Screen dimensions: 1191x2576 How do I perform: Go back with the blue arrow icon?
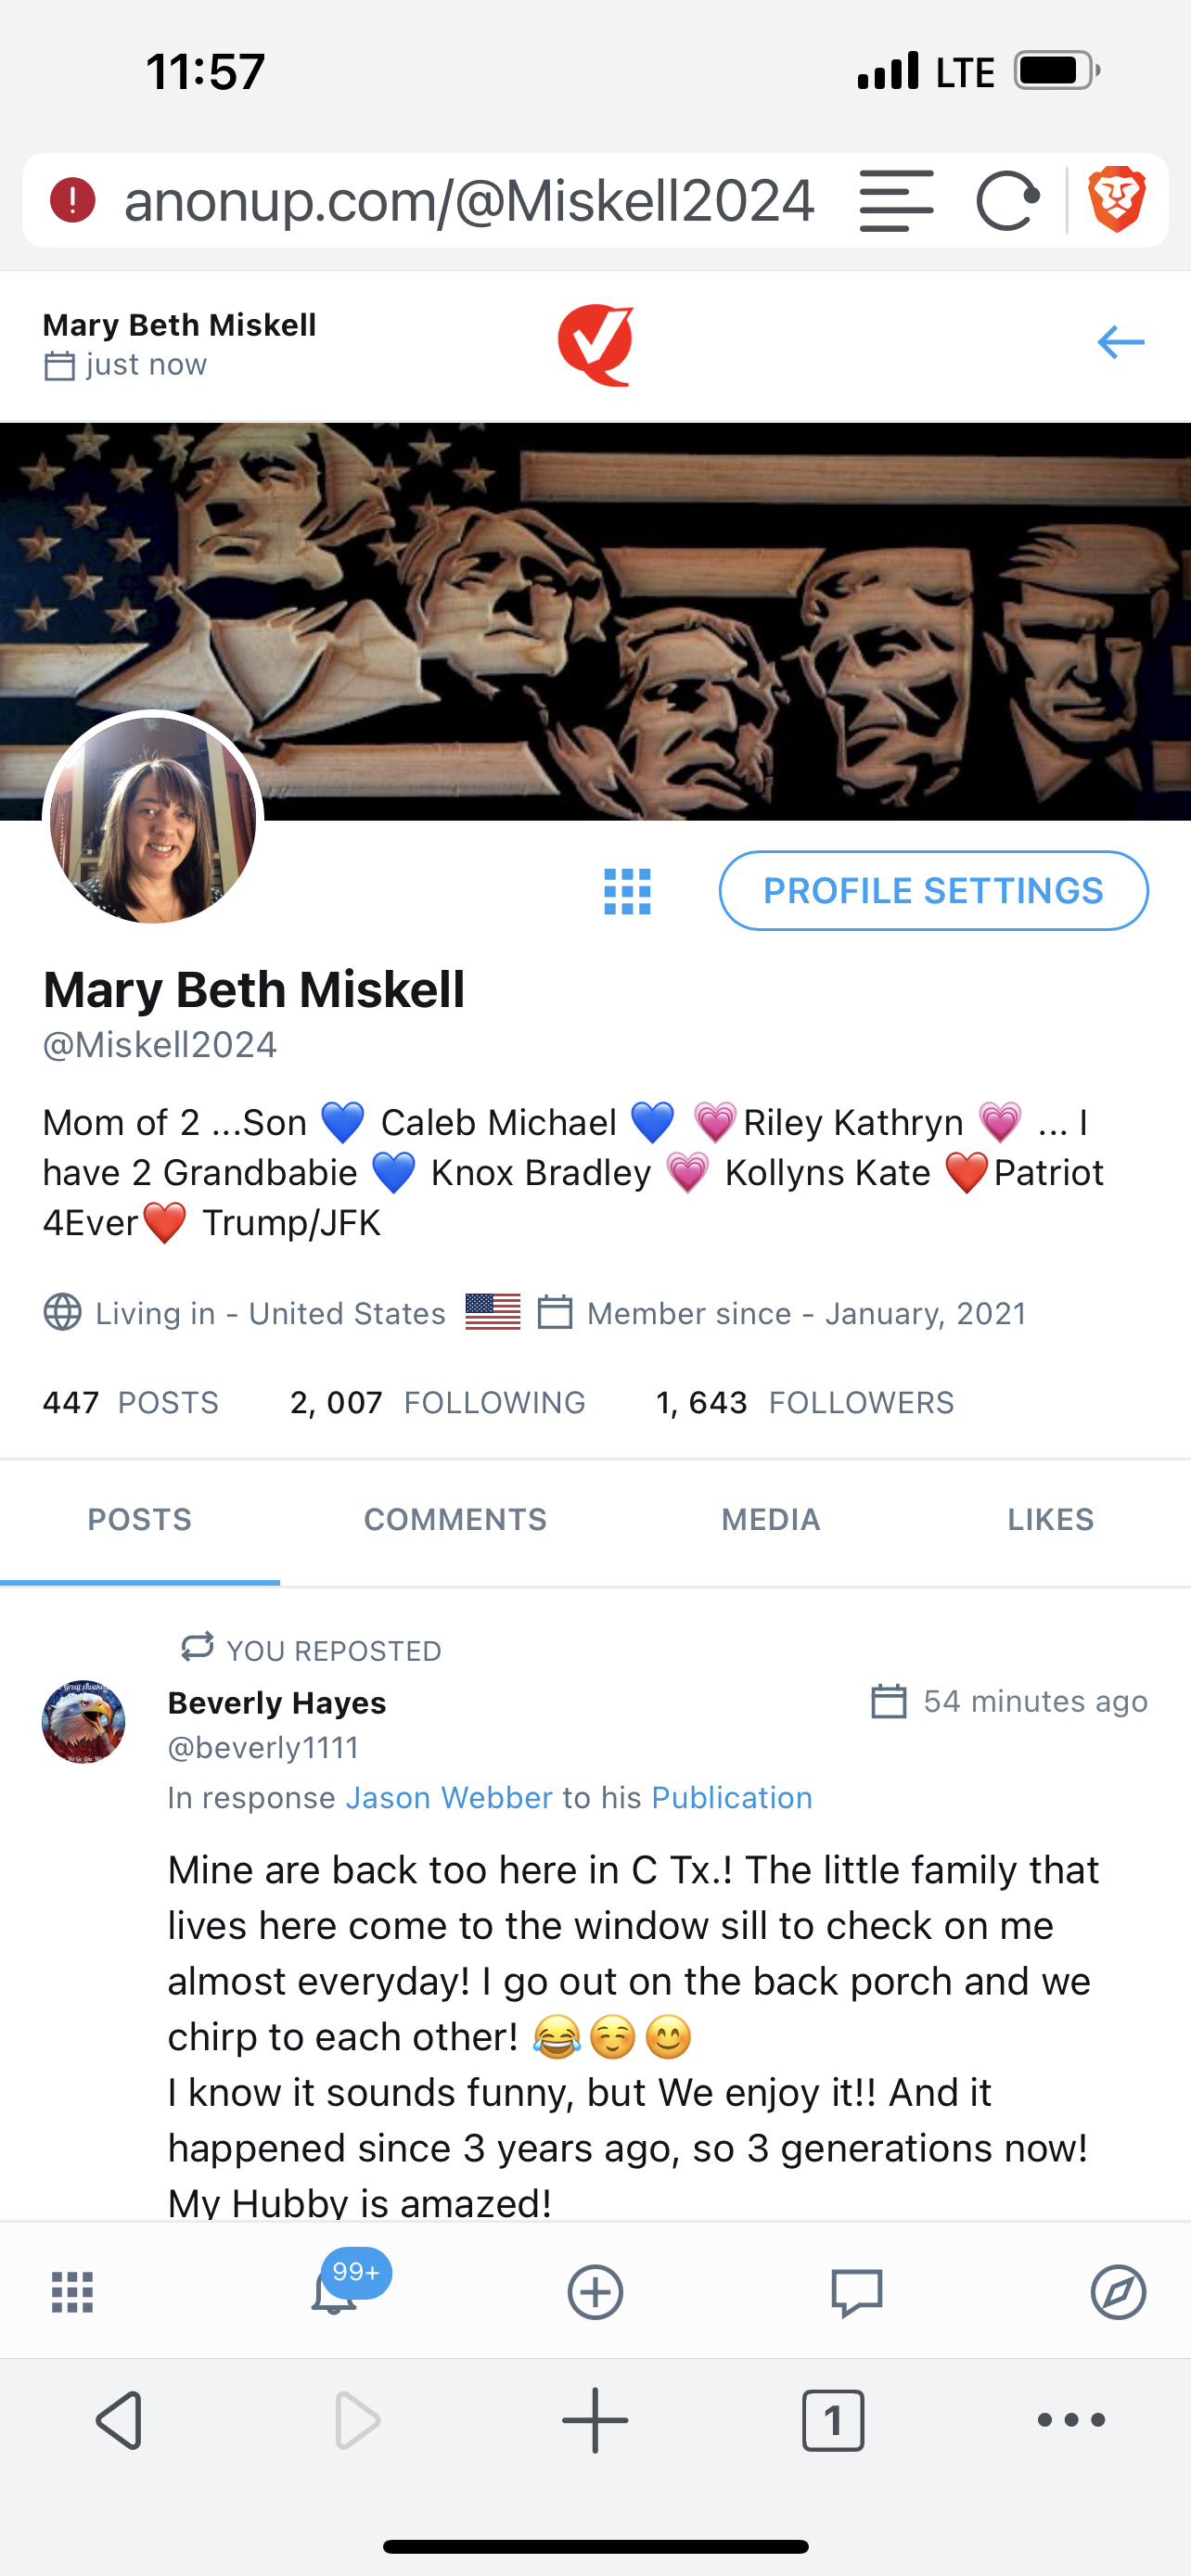(1120, 342)
